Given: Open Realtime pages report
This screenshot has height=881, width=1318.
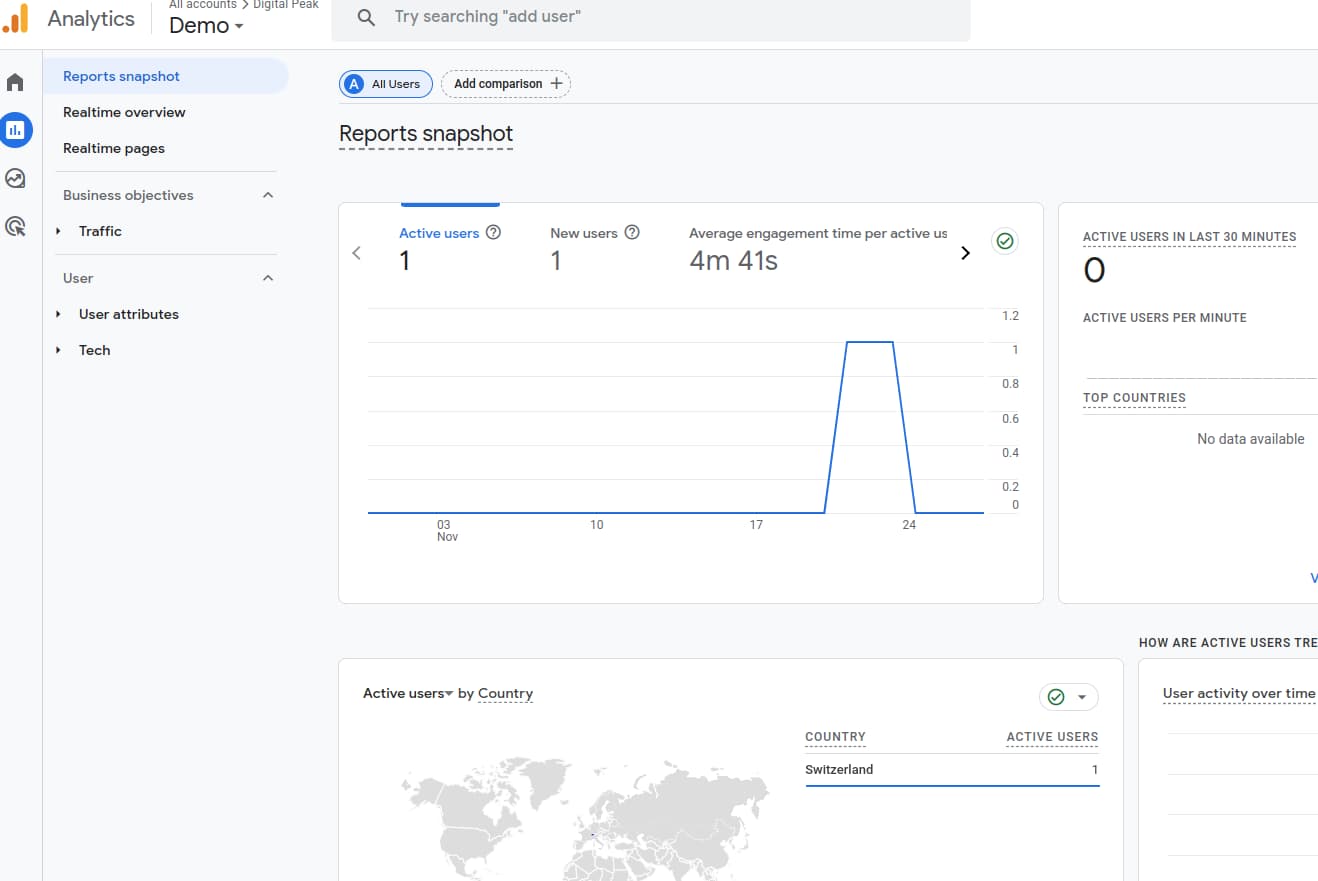Looking at the screenshot, I should coord(114,148).
